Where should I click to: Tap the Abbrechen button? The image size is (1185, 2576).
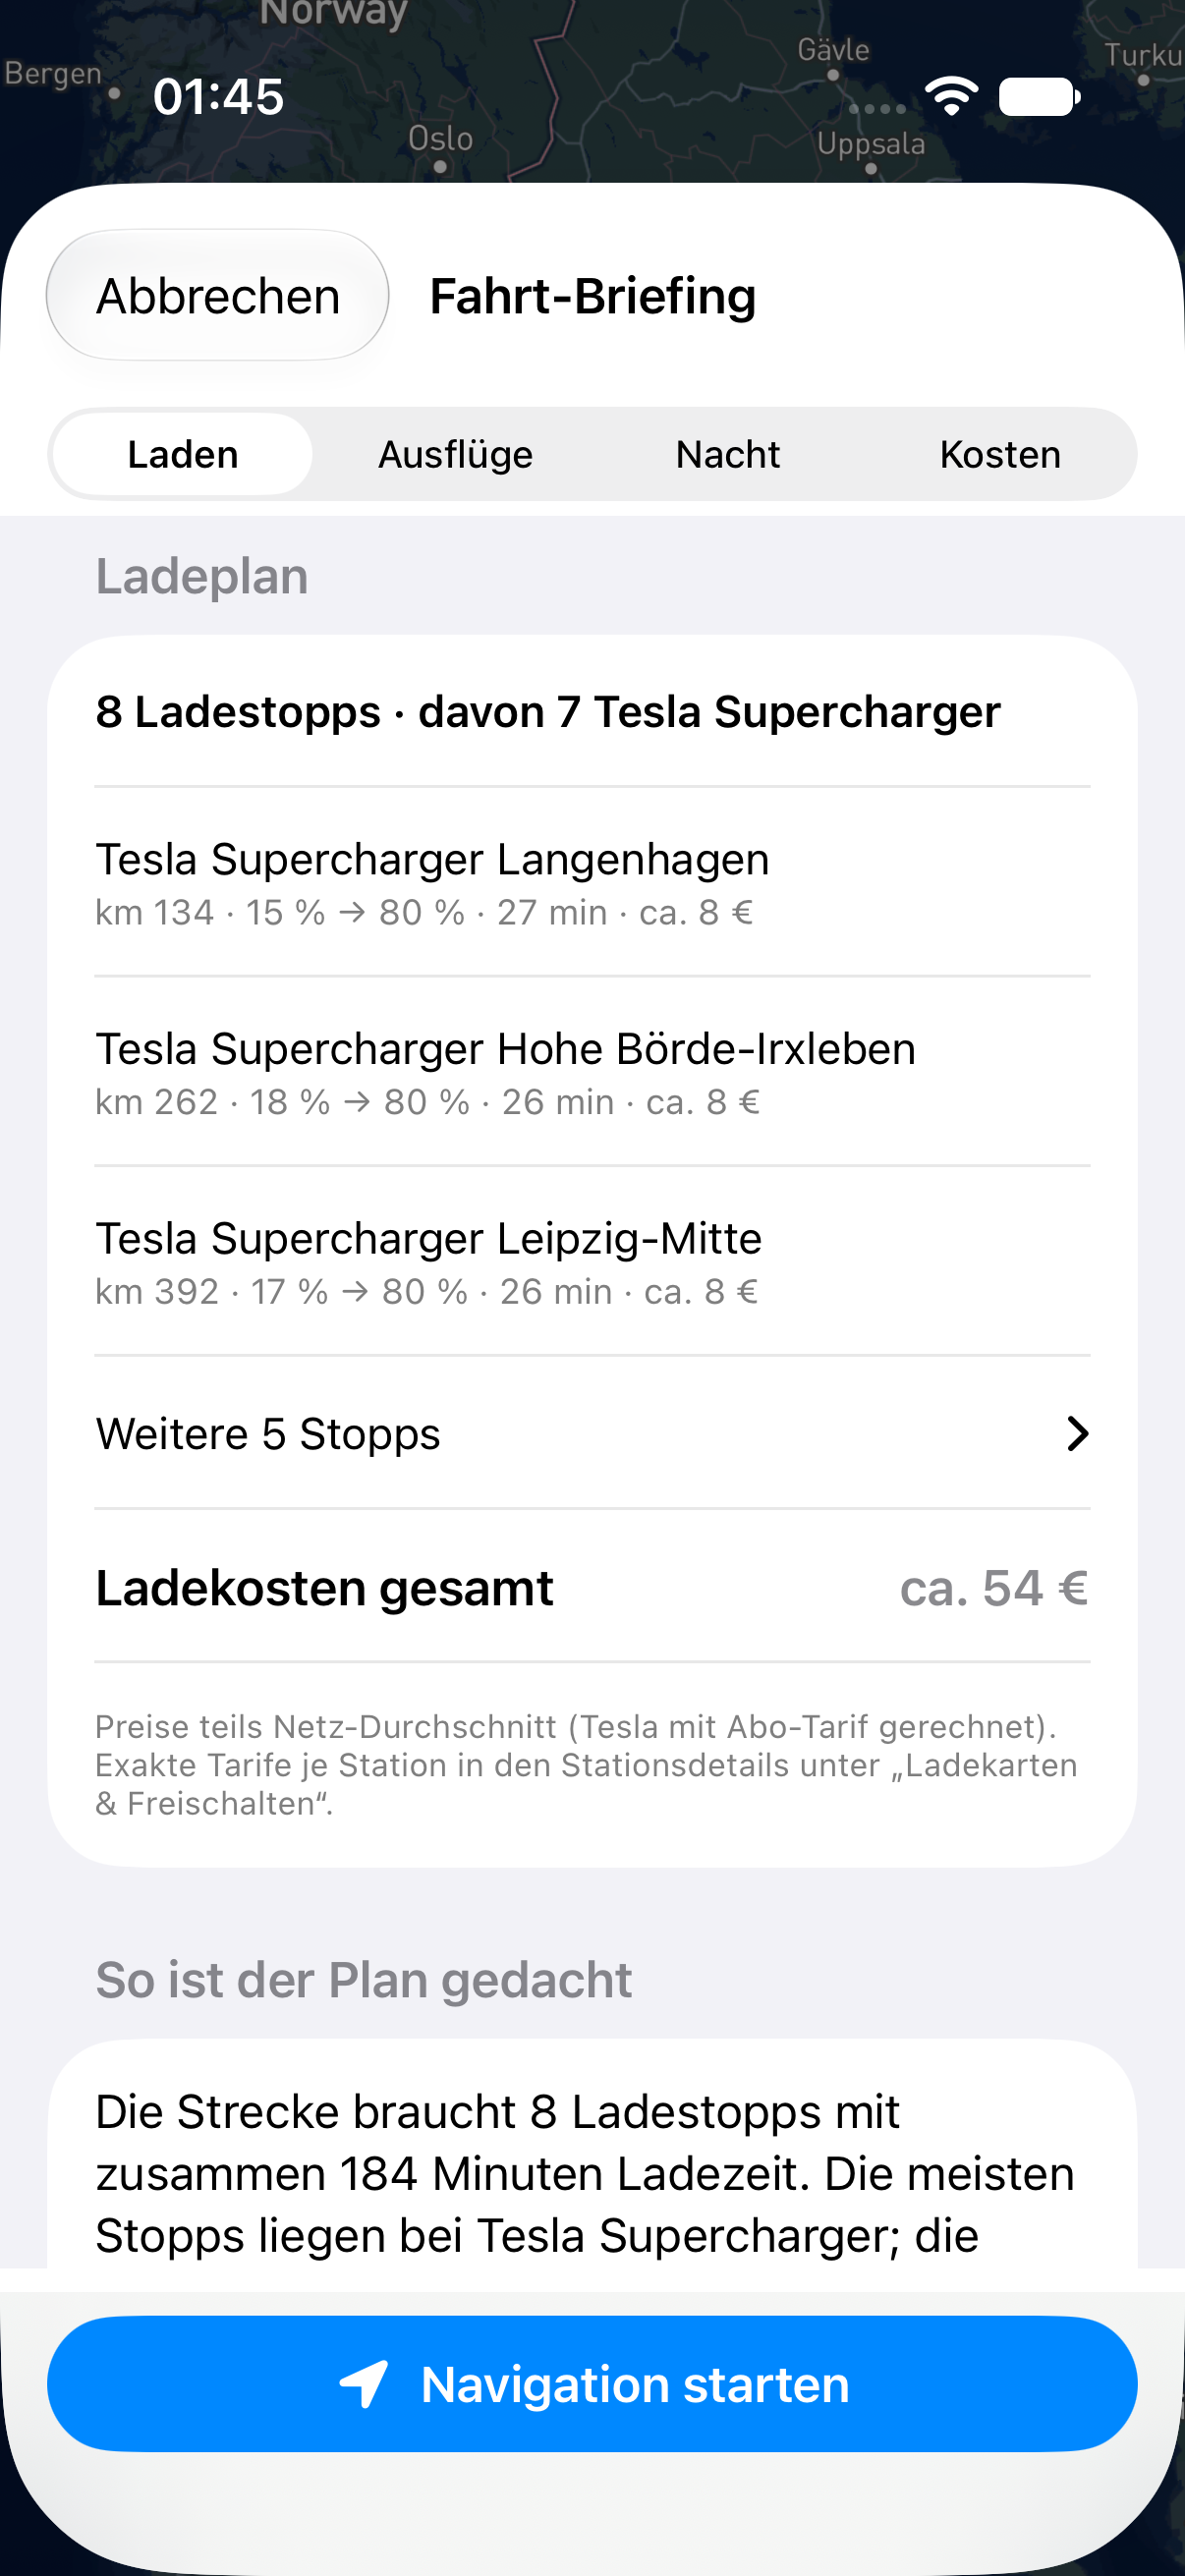tap(218, 296)
